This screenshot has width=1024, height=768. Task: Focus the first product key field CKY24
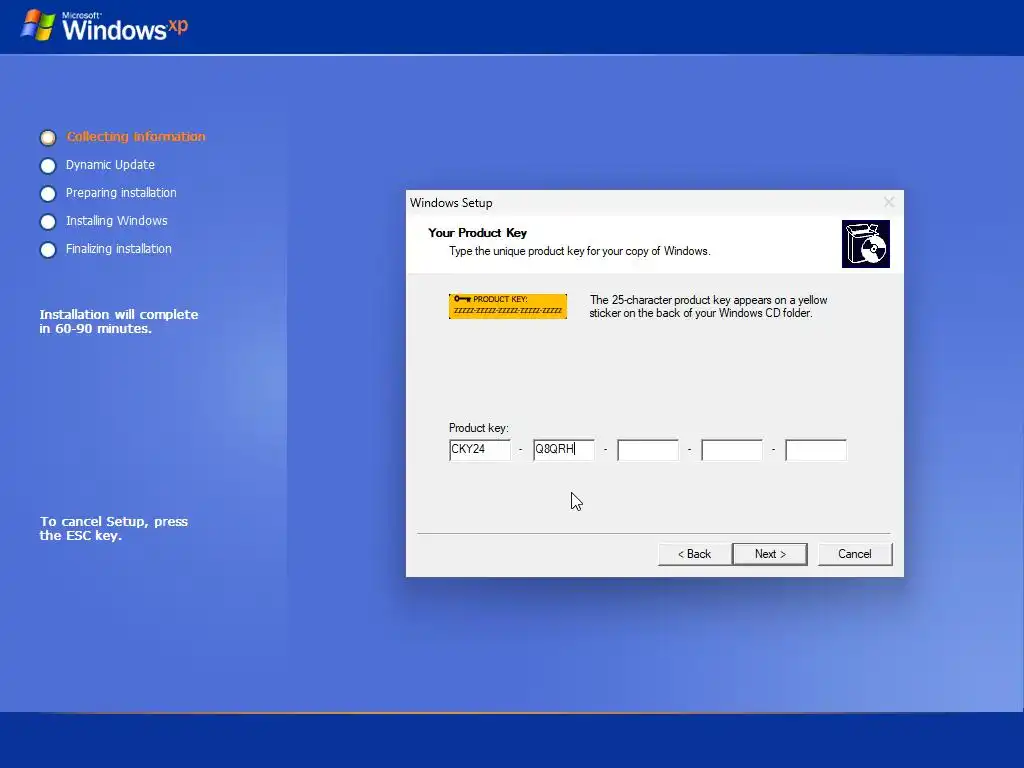[x=479, y=449]
